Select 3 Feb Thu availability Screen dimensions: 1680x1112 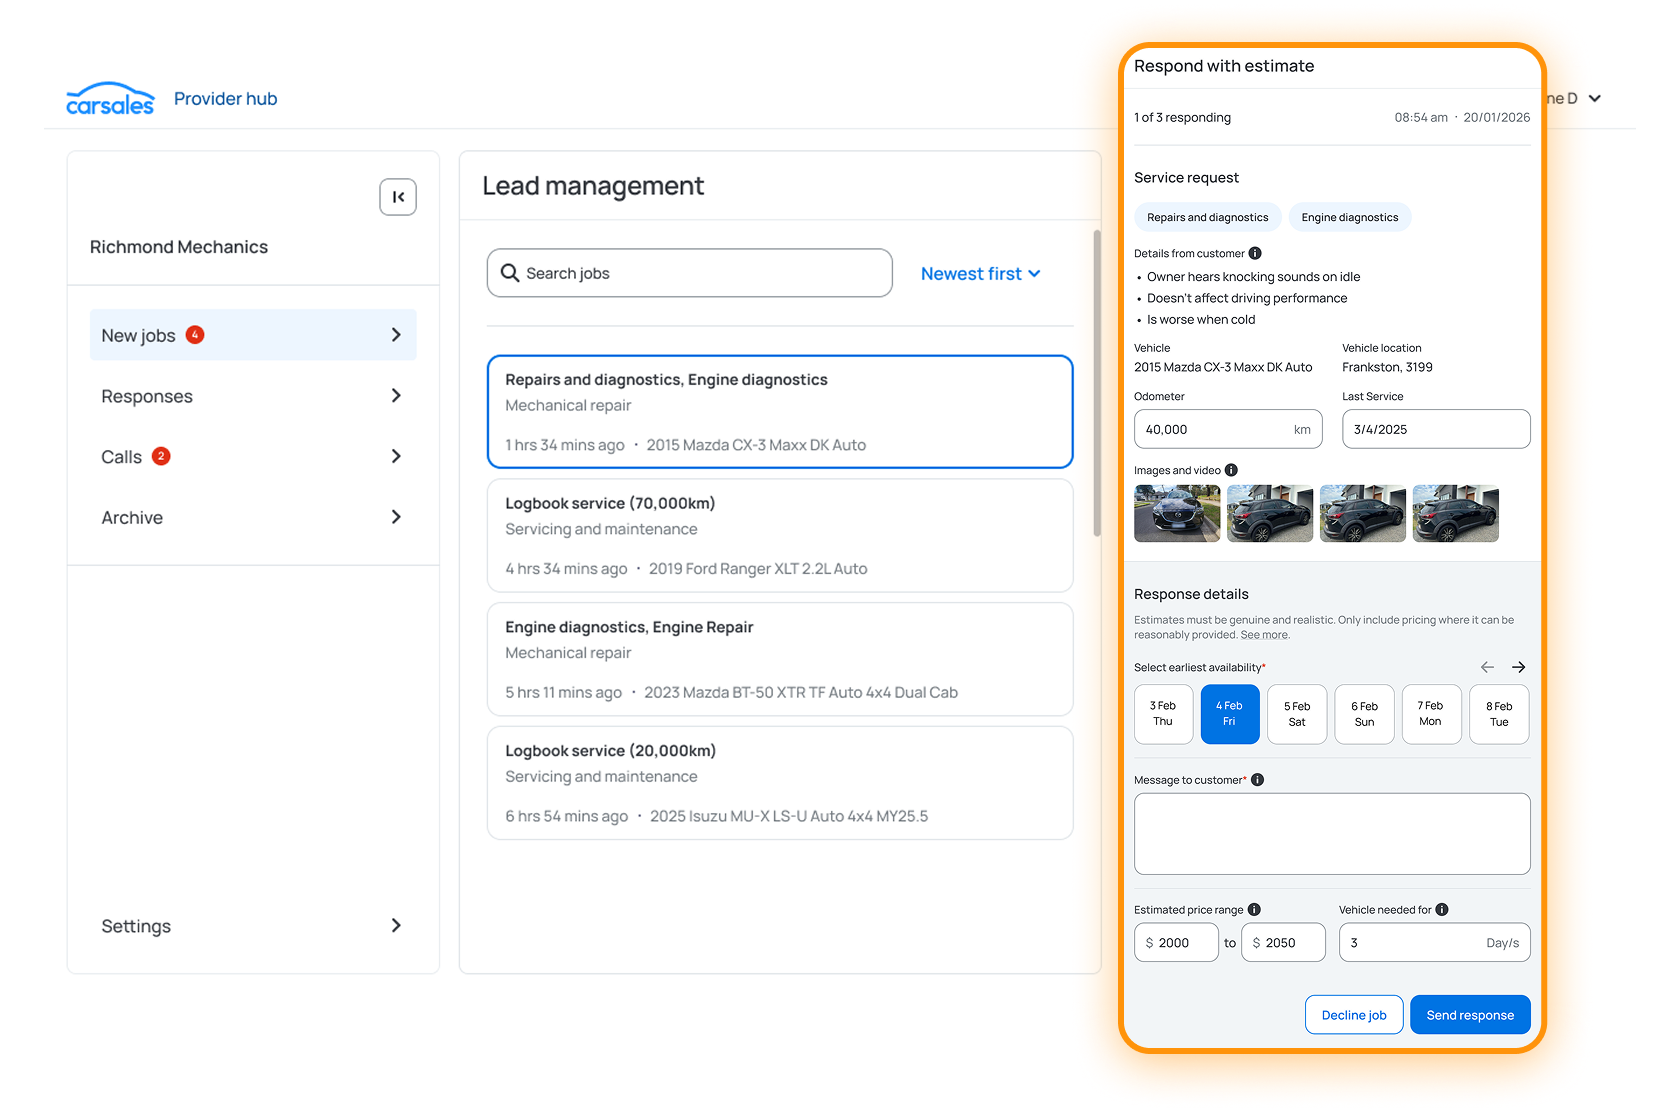1163,714
